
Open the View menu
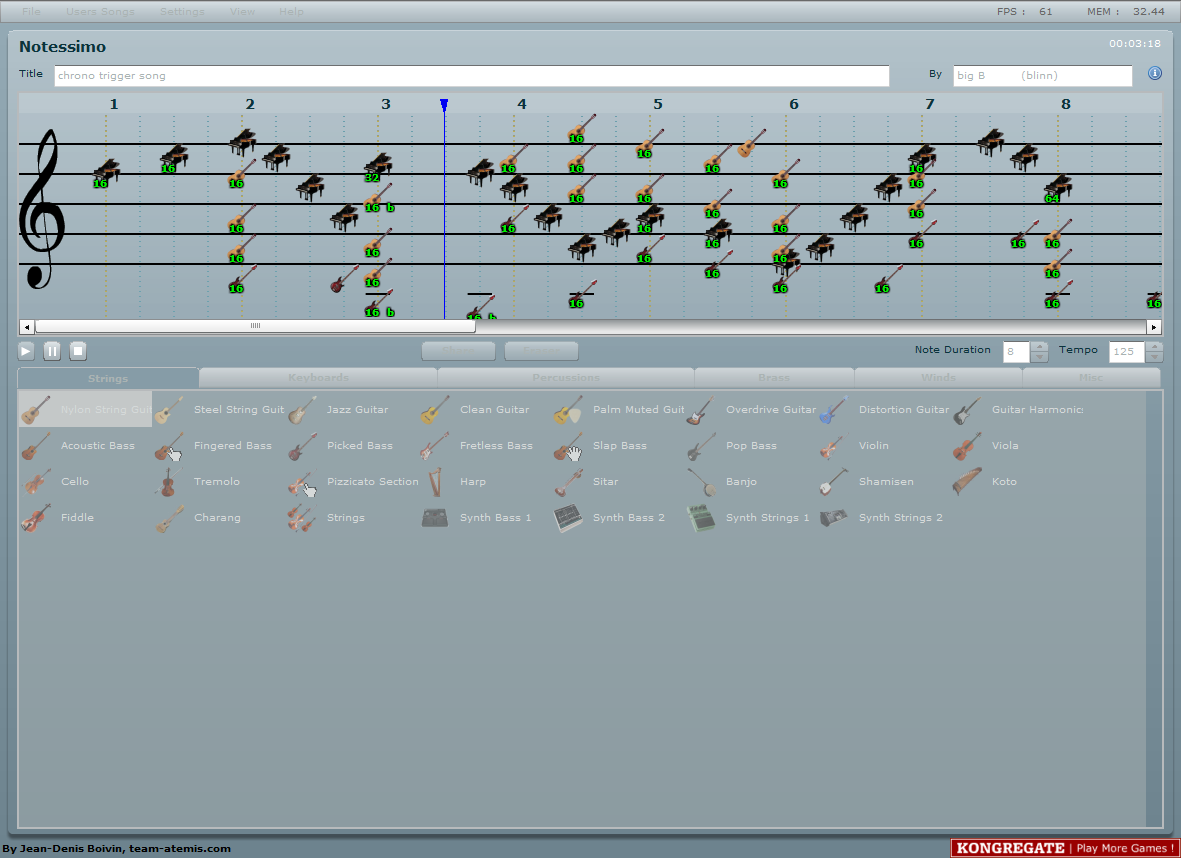(243, 11)
